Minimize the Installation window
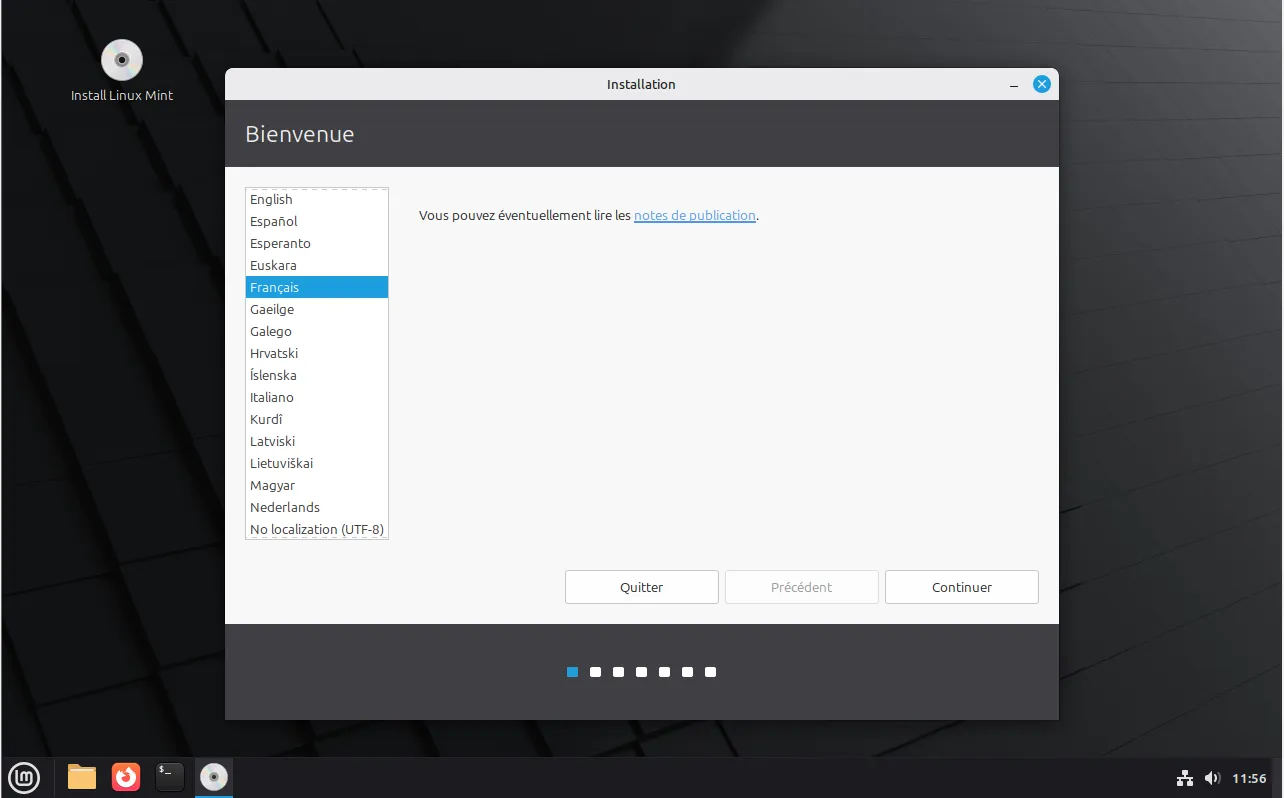1284x798 pixels. tap(1014, 85)
